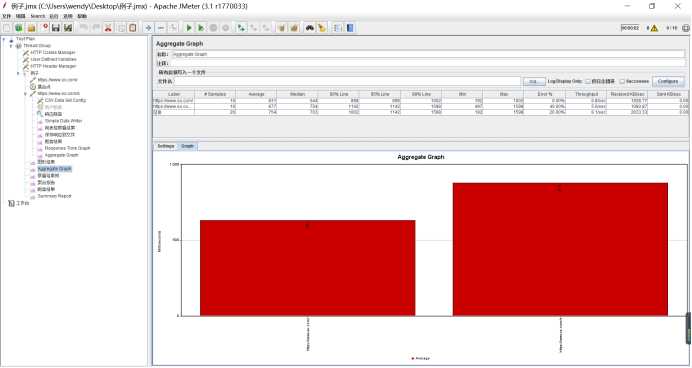The width and height of the screenshot is (692, 368).
Task: Collapse the 例子 controller node
Action: (18, 73)
